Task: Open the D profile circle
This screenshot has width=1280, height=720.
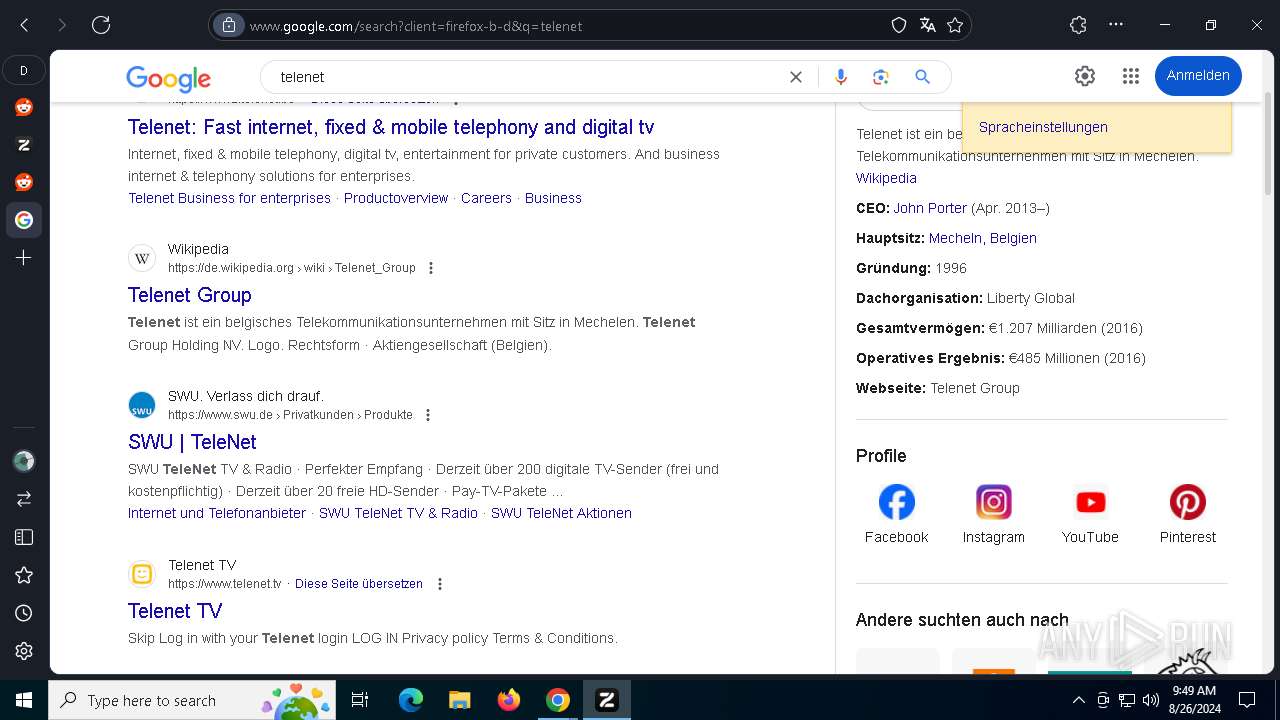Action: 24,70
